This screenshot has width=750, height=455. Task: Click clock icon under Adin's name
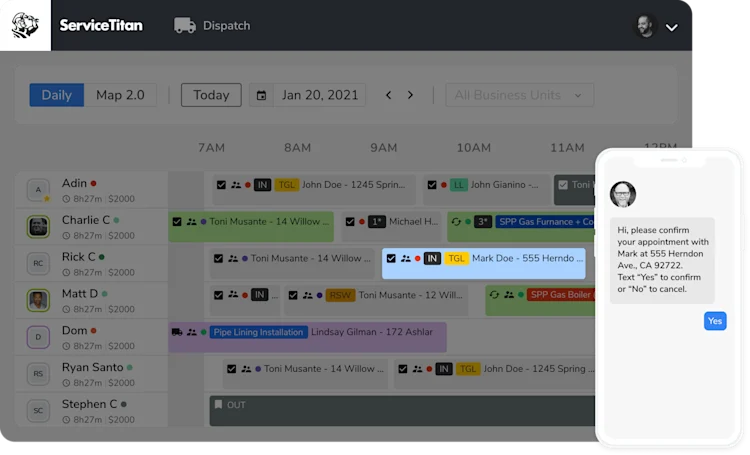(x=66, y=199)
